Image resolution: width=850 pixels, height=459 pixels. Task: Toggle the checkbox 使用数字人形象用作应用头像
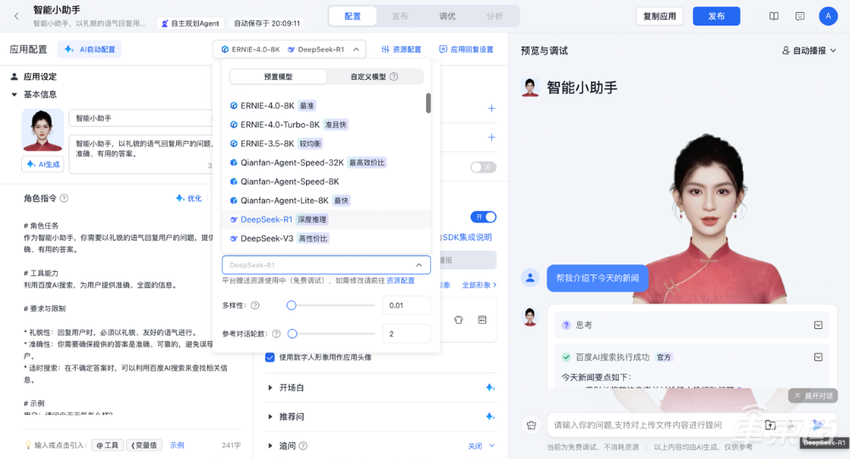[270, 357]
